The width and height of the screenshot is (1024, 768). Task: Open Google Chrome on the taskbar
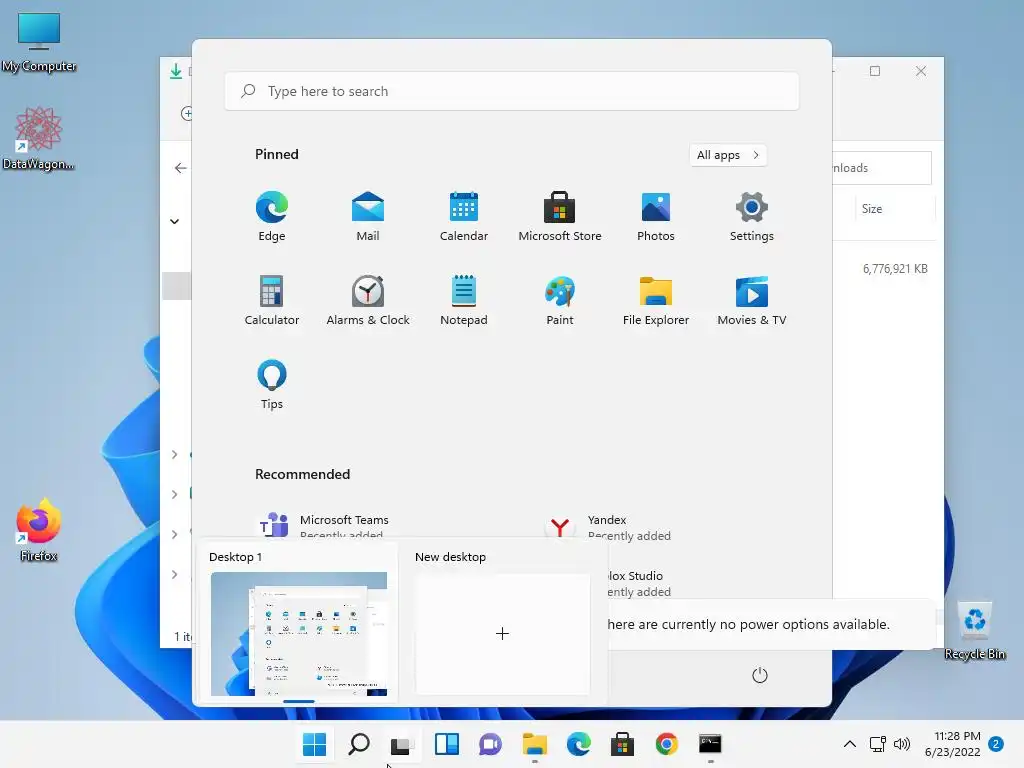(x=667, y=744)
